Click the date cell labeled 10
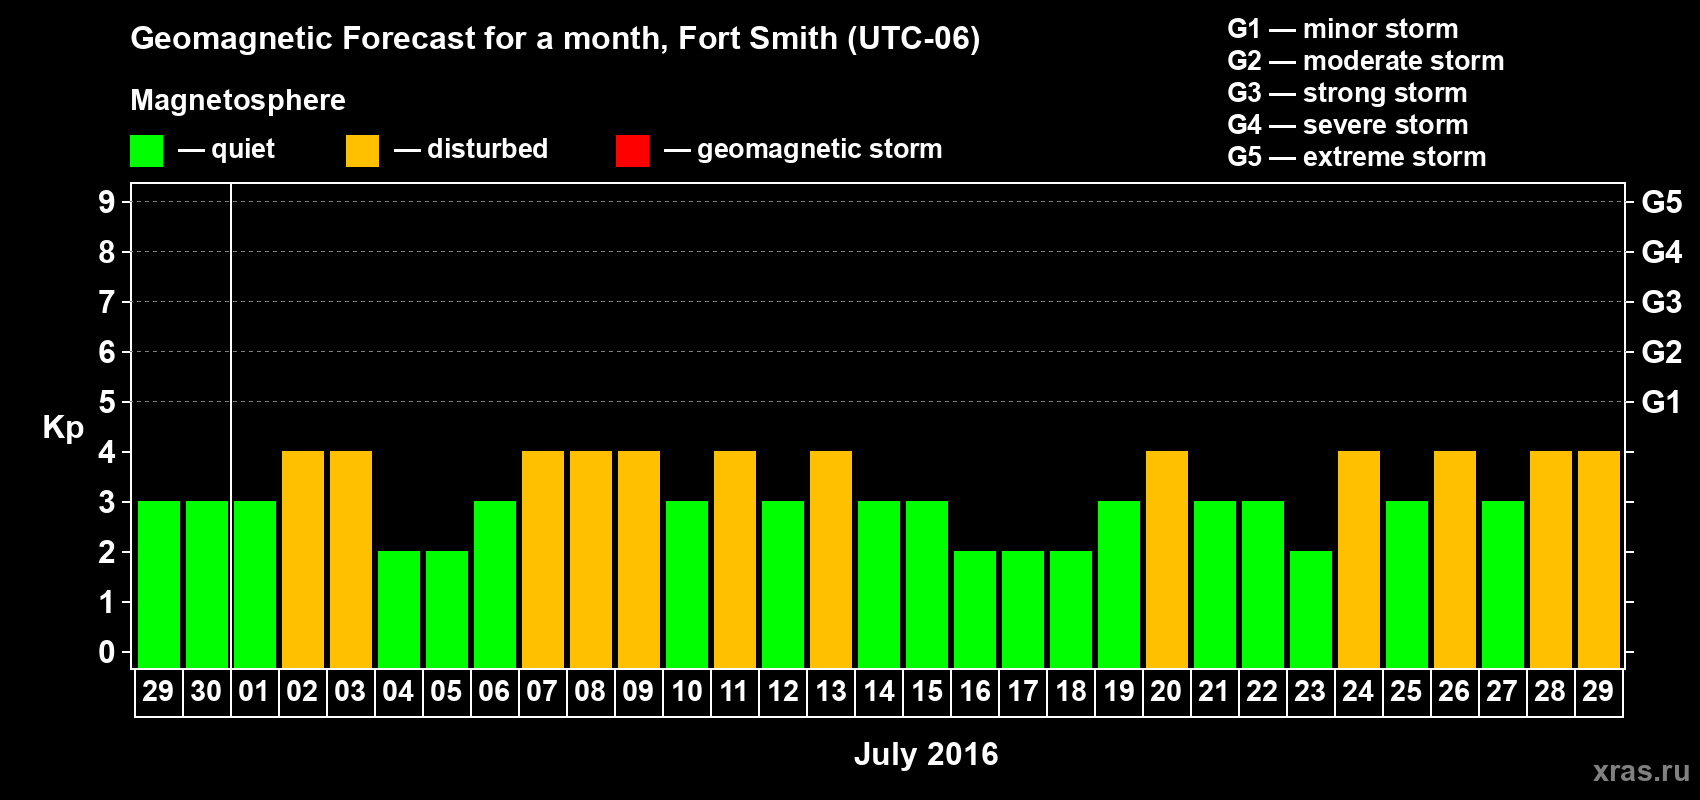This screenshot has width=1700, height=800. pos(687,692)
